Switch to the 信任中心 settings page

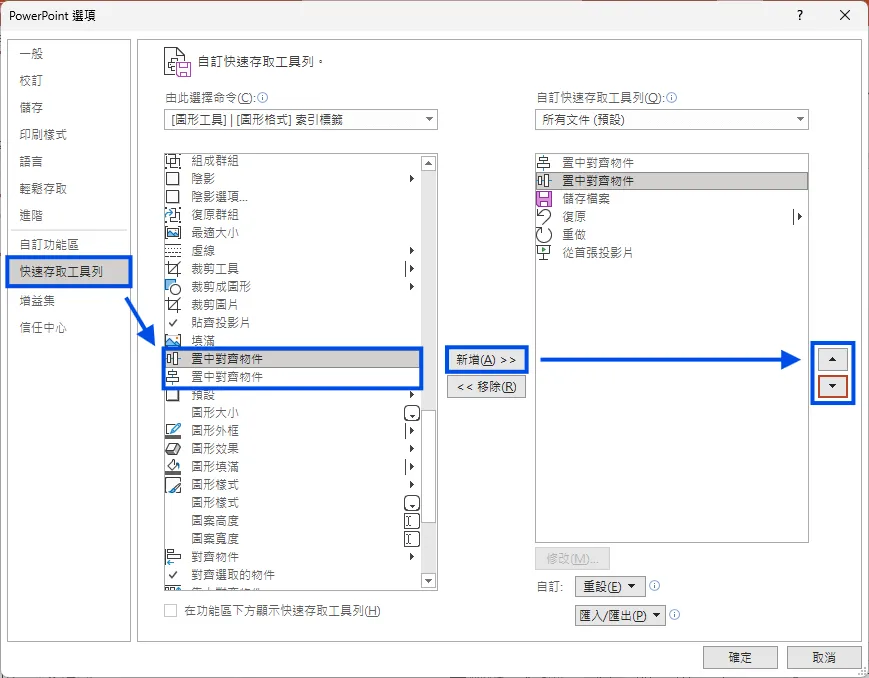tap(42, 326)
